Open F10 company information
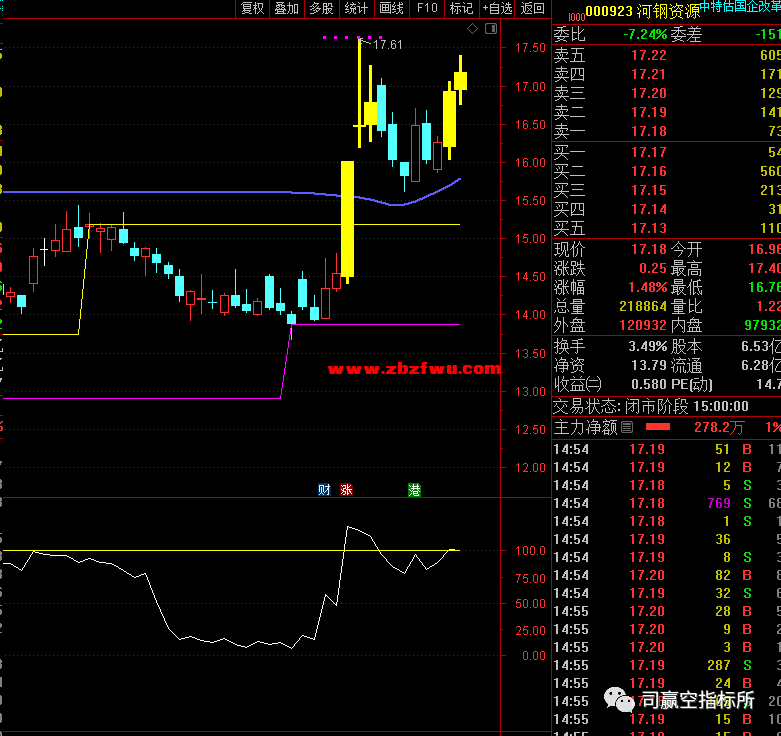 pos(427,8)
